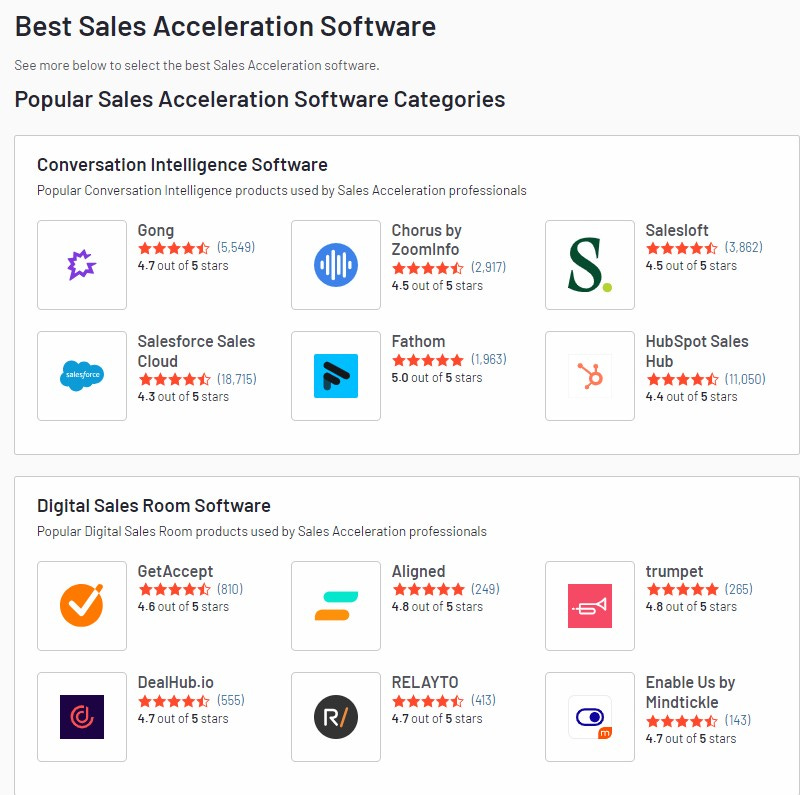Open the Enable Us by Mindtickle logo
This screenshot has width=800, height=795.
590,717
